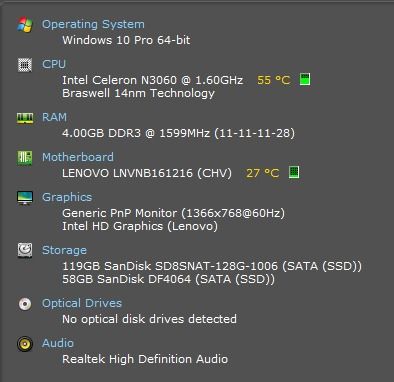This screenshot has height=382, width=394.
Task: Click the green motherboard temperature status indicator
Action: 294,172
